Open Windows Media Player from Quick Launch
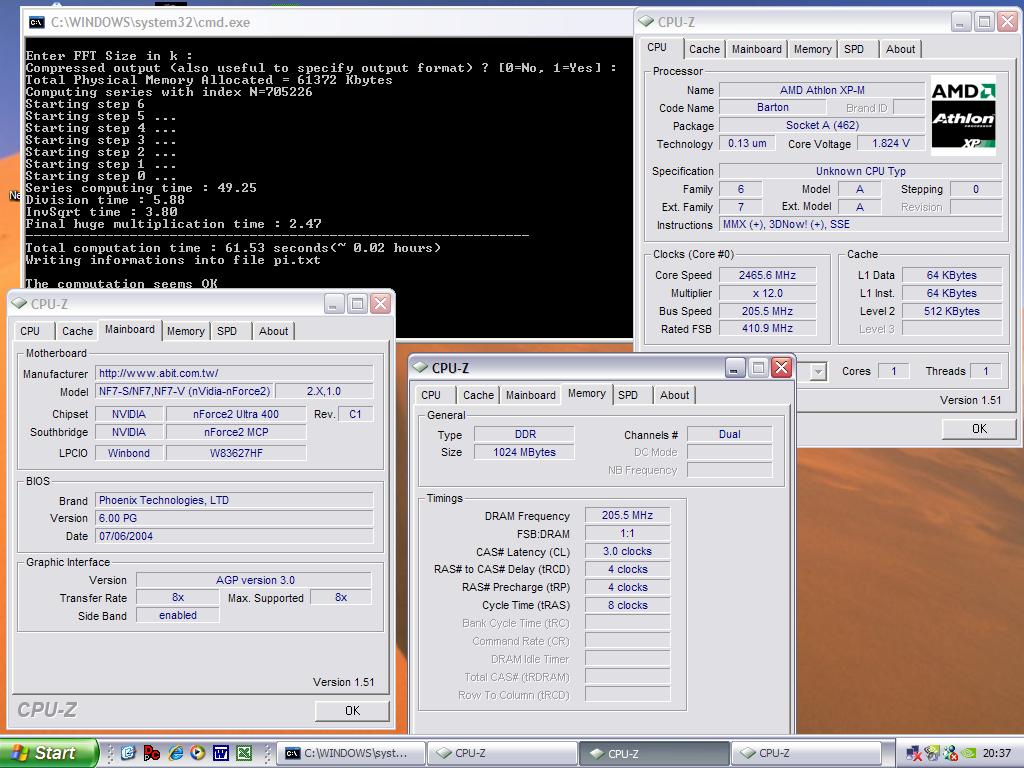The image size is (1024, 768). pos(197,753)
